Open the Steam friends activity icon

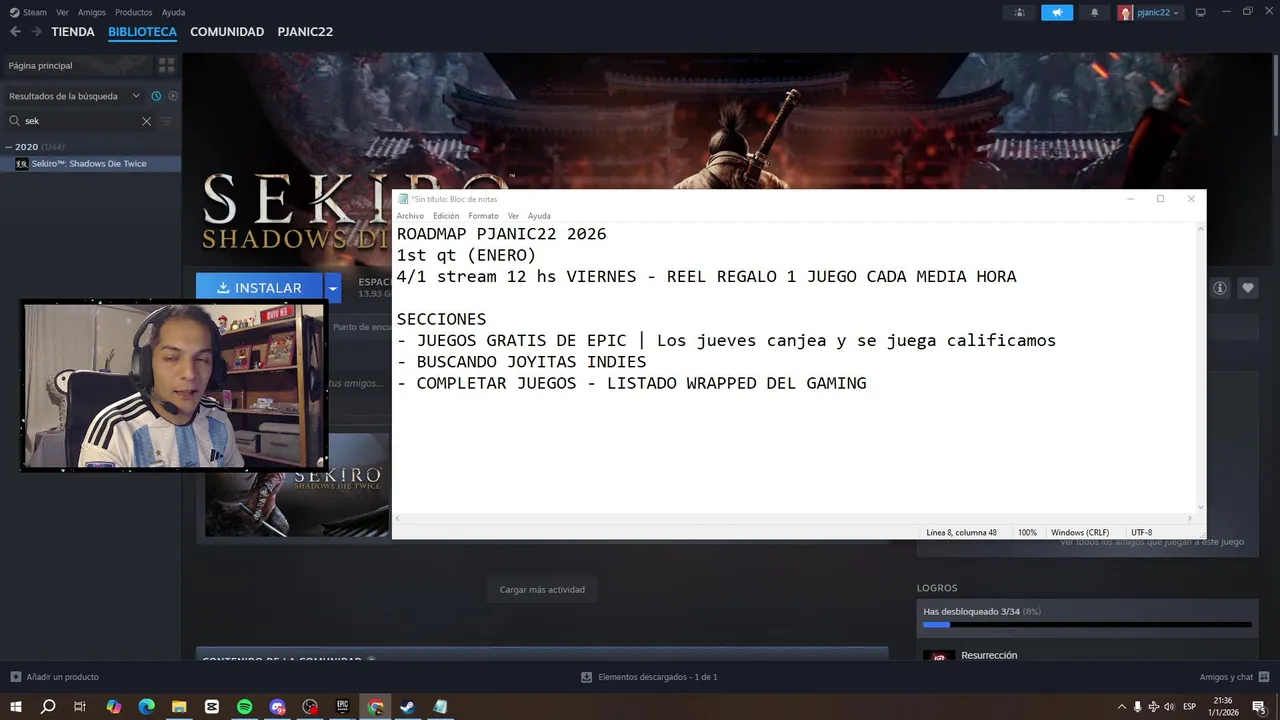1019,12
